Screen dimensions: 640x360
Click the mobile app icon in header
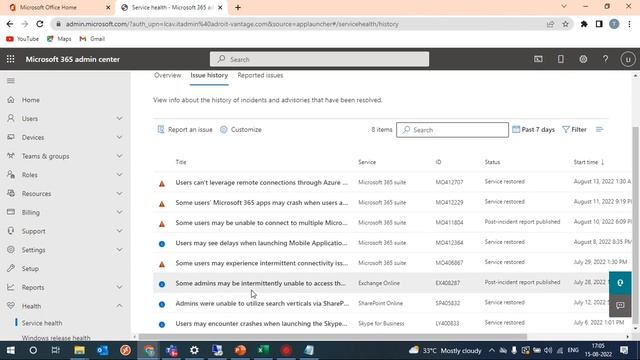pos(561,59)
